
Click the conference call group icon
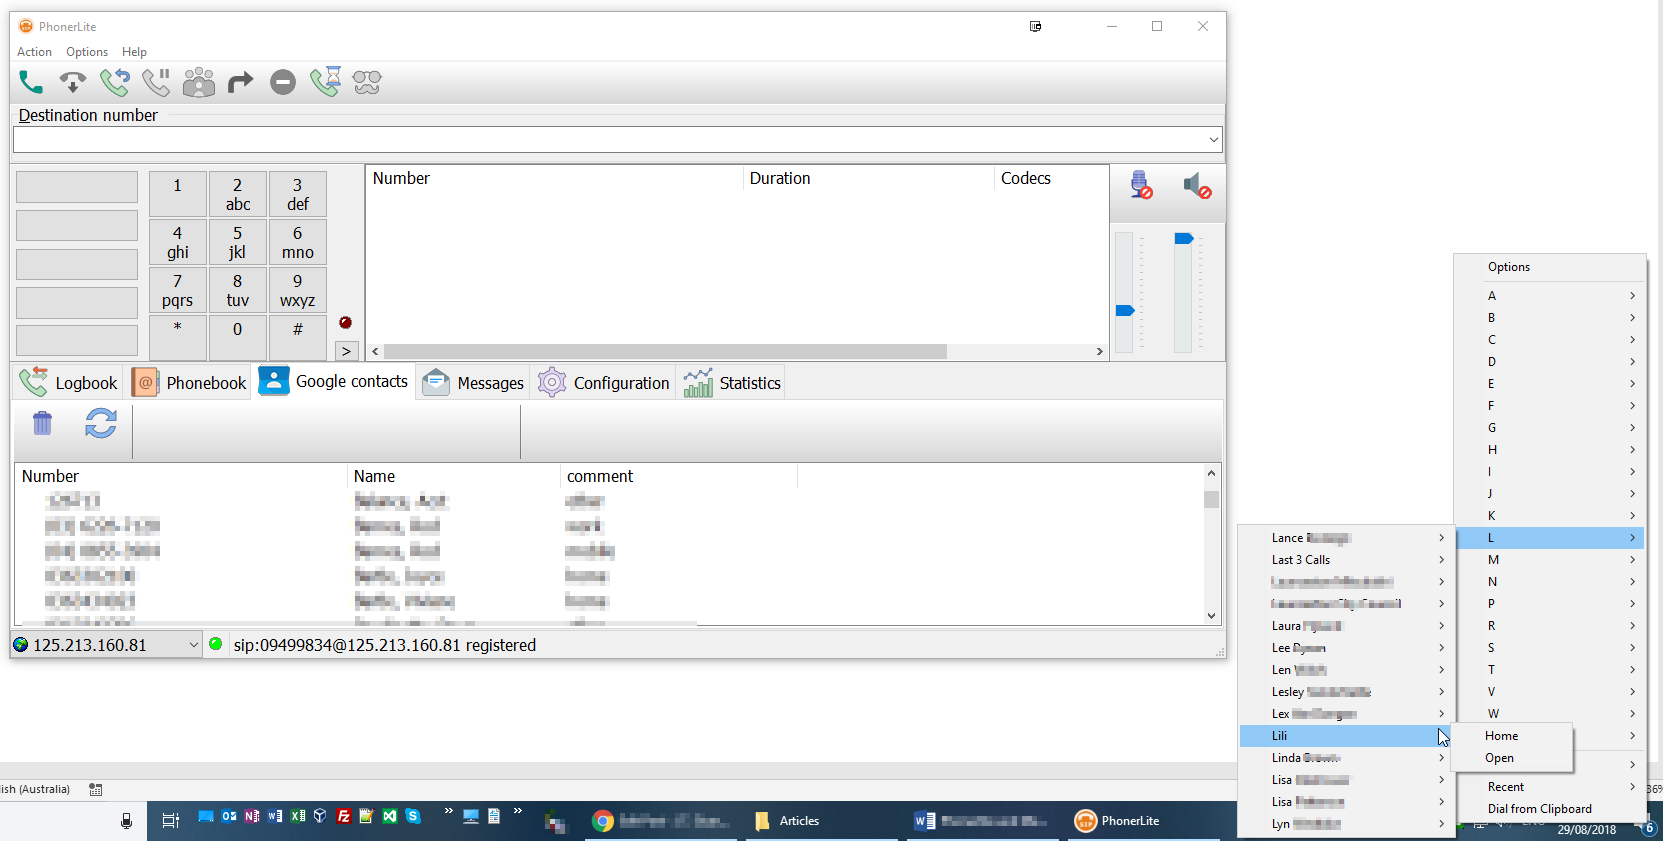pos(199,82)
